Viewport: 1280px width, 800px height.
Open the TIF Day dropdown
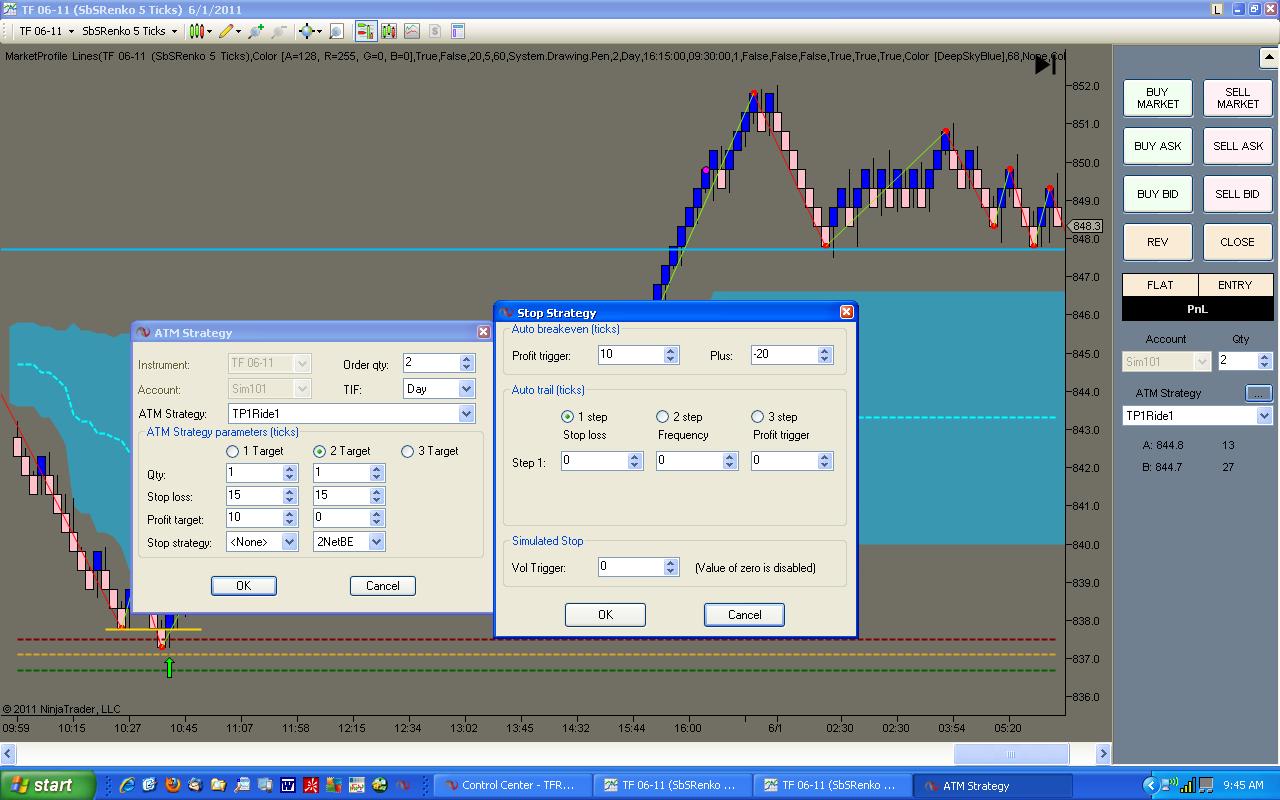point(466,389)
